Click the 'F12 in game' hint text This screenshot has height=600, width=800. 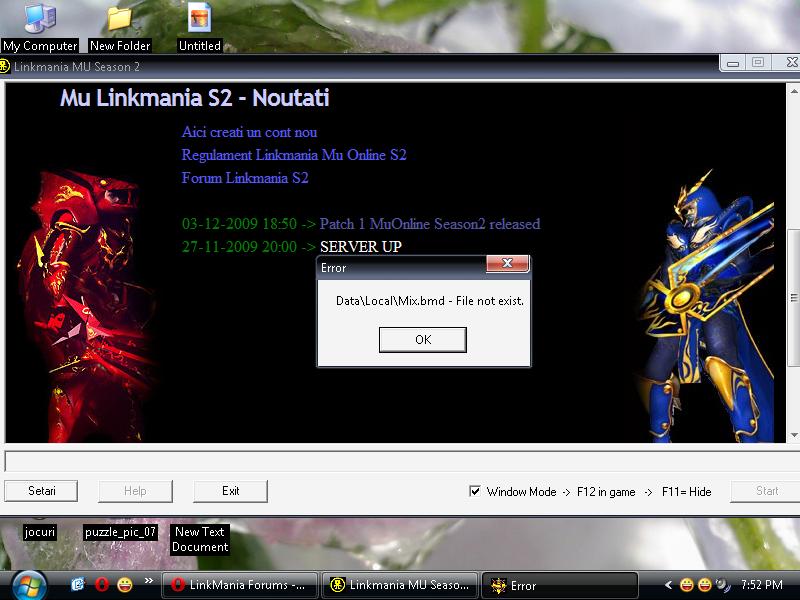coord(606,492)
